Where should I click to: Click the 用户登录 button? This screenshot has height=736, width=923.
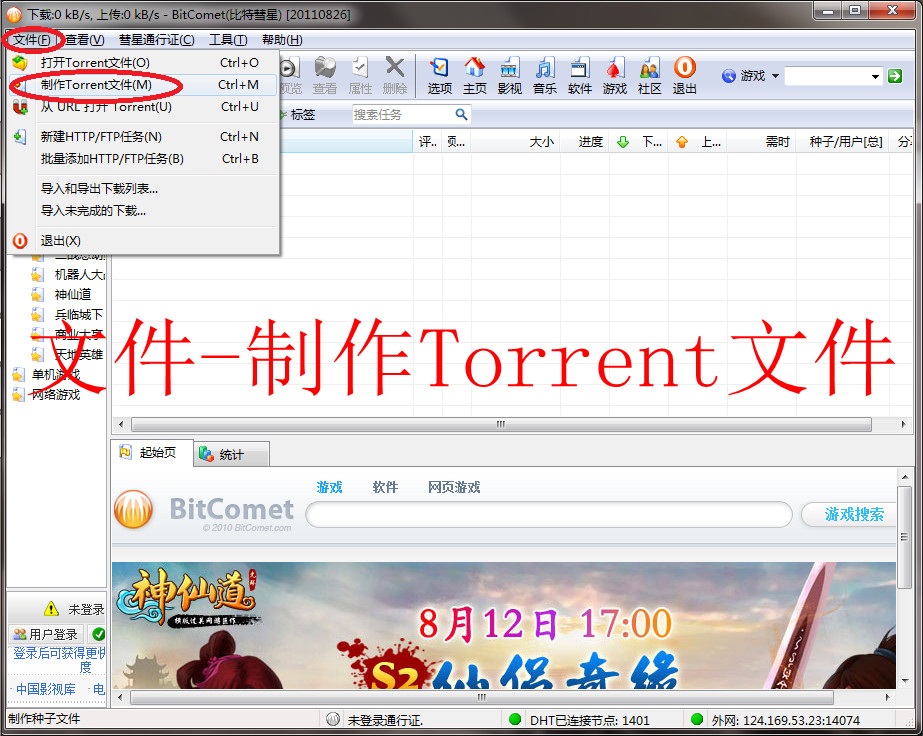point(47,634)
